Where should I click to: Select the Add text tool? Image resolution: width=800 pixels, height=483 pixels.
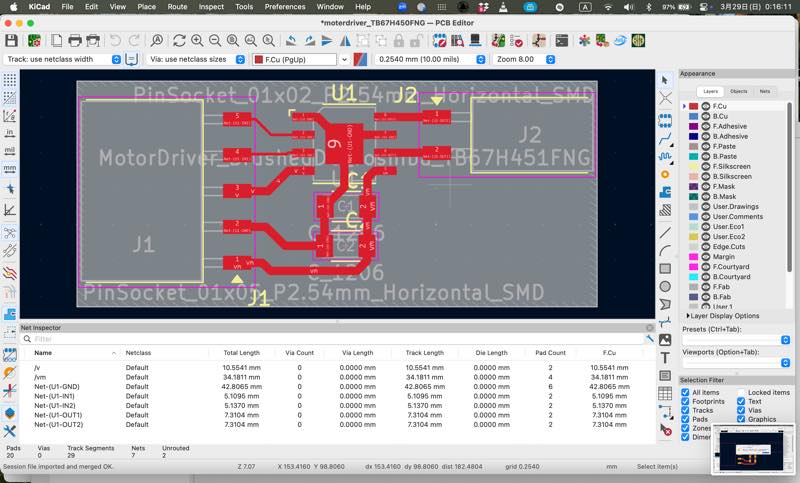pyautogui.click(x=665, y=358)
